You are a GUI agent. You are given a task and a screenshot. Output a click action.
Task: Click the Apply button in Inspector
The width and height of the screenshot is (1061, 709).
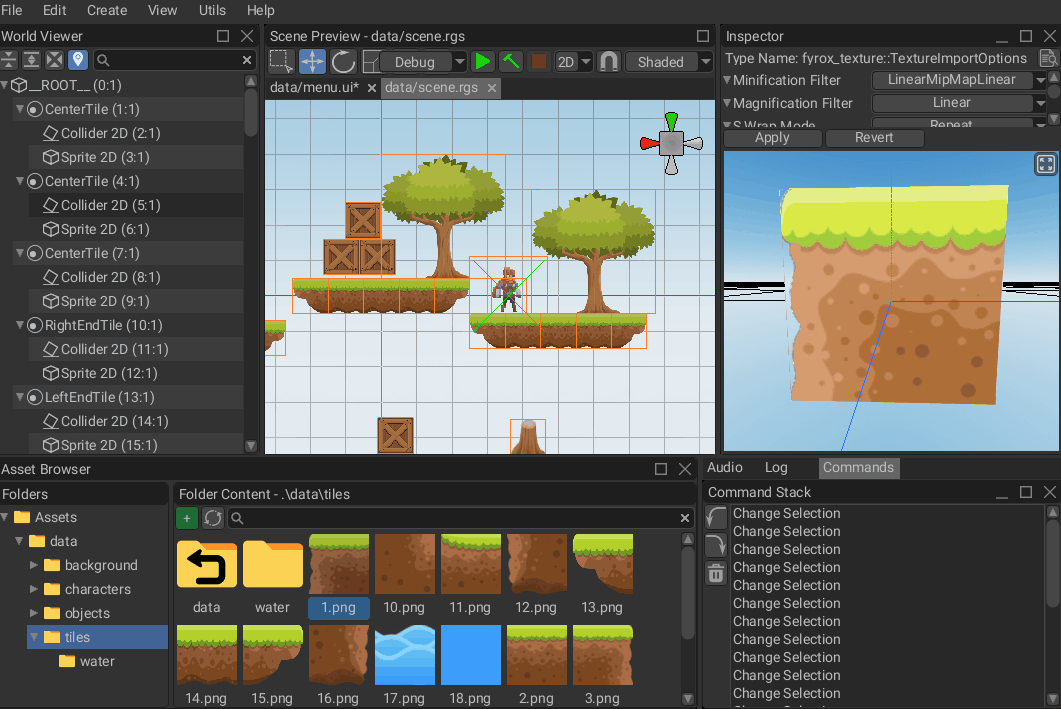click(772, 138)
